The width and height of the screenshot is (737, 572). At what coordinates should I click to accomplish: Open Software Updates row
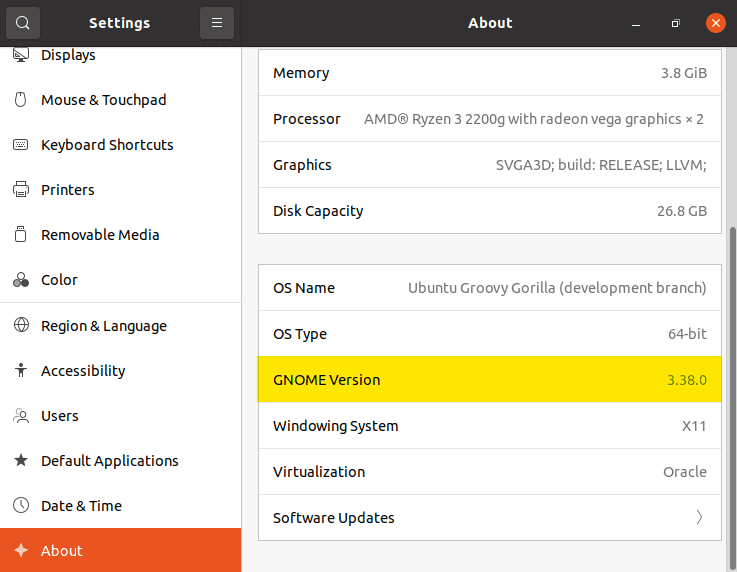pos(490,517)
